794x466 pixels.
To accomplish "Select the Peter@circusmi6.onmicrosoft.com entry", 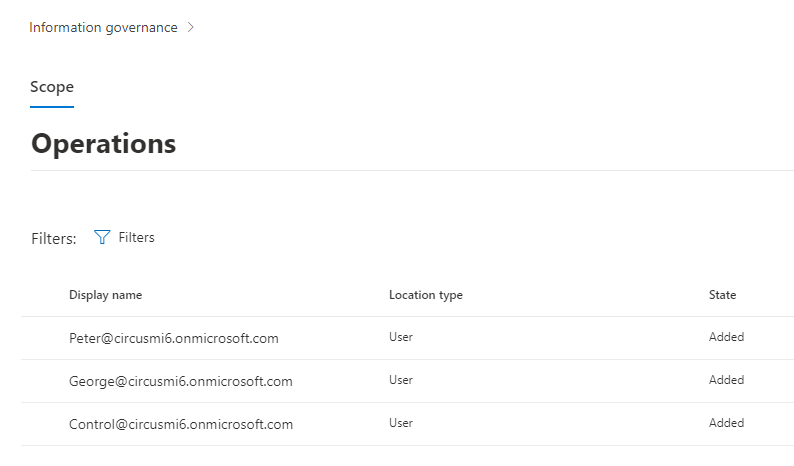I will [173, 338].
